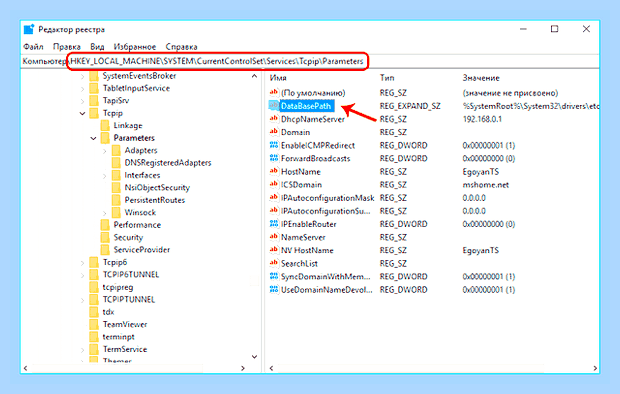This screenshot has height=394, width=620.
Task: Select the terminpt key in tree
Action: tap(119, 337)
